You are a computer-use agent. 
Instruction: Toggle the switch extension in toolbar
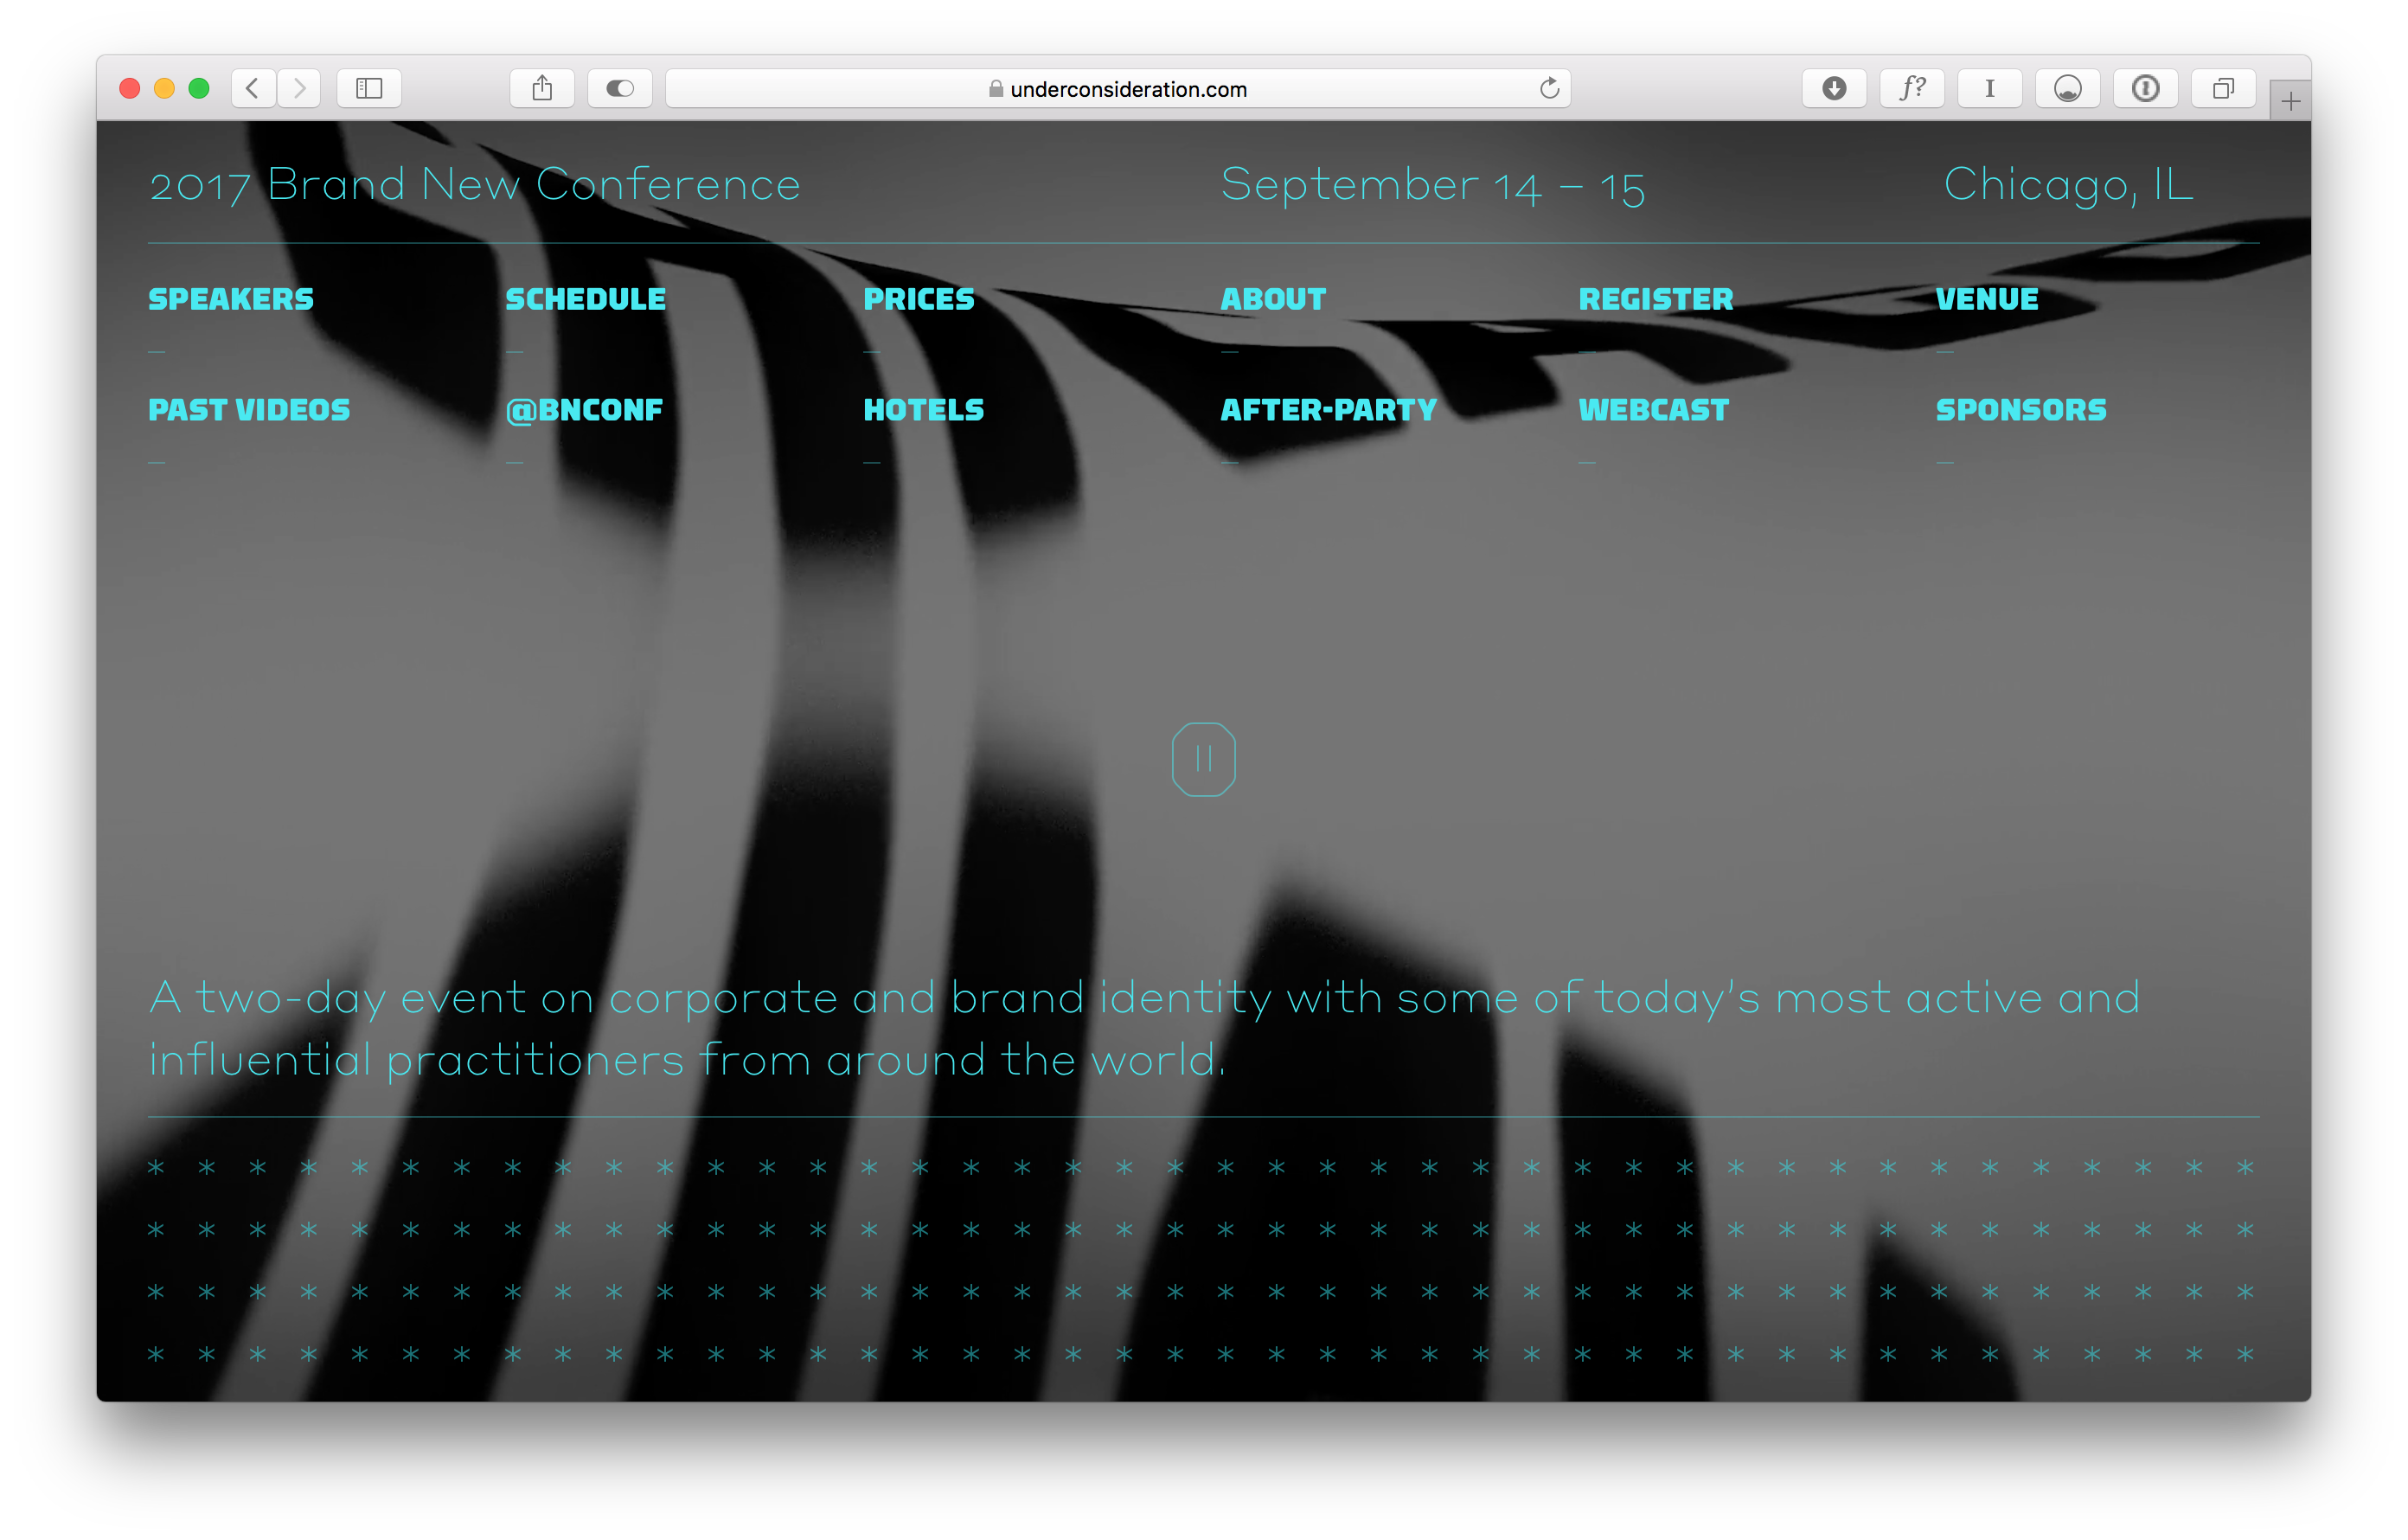[620, 89]
